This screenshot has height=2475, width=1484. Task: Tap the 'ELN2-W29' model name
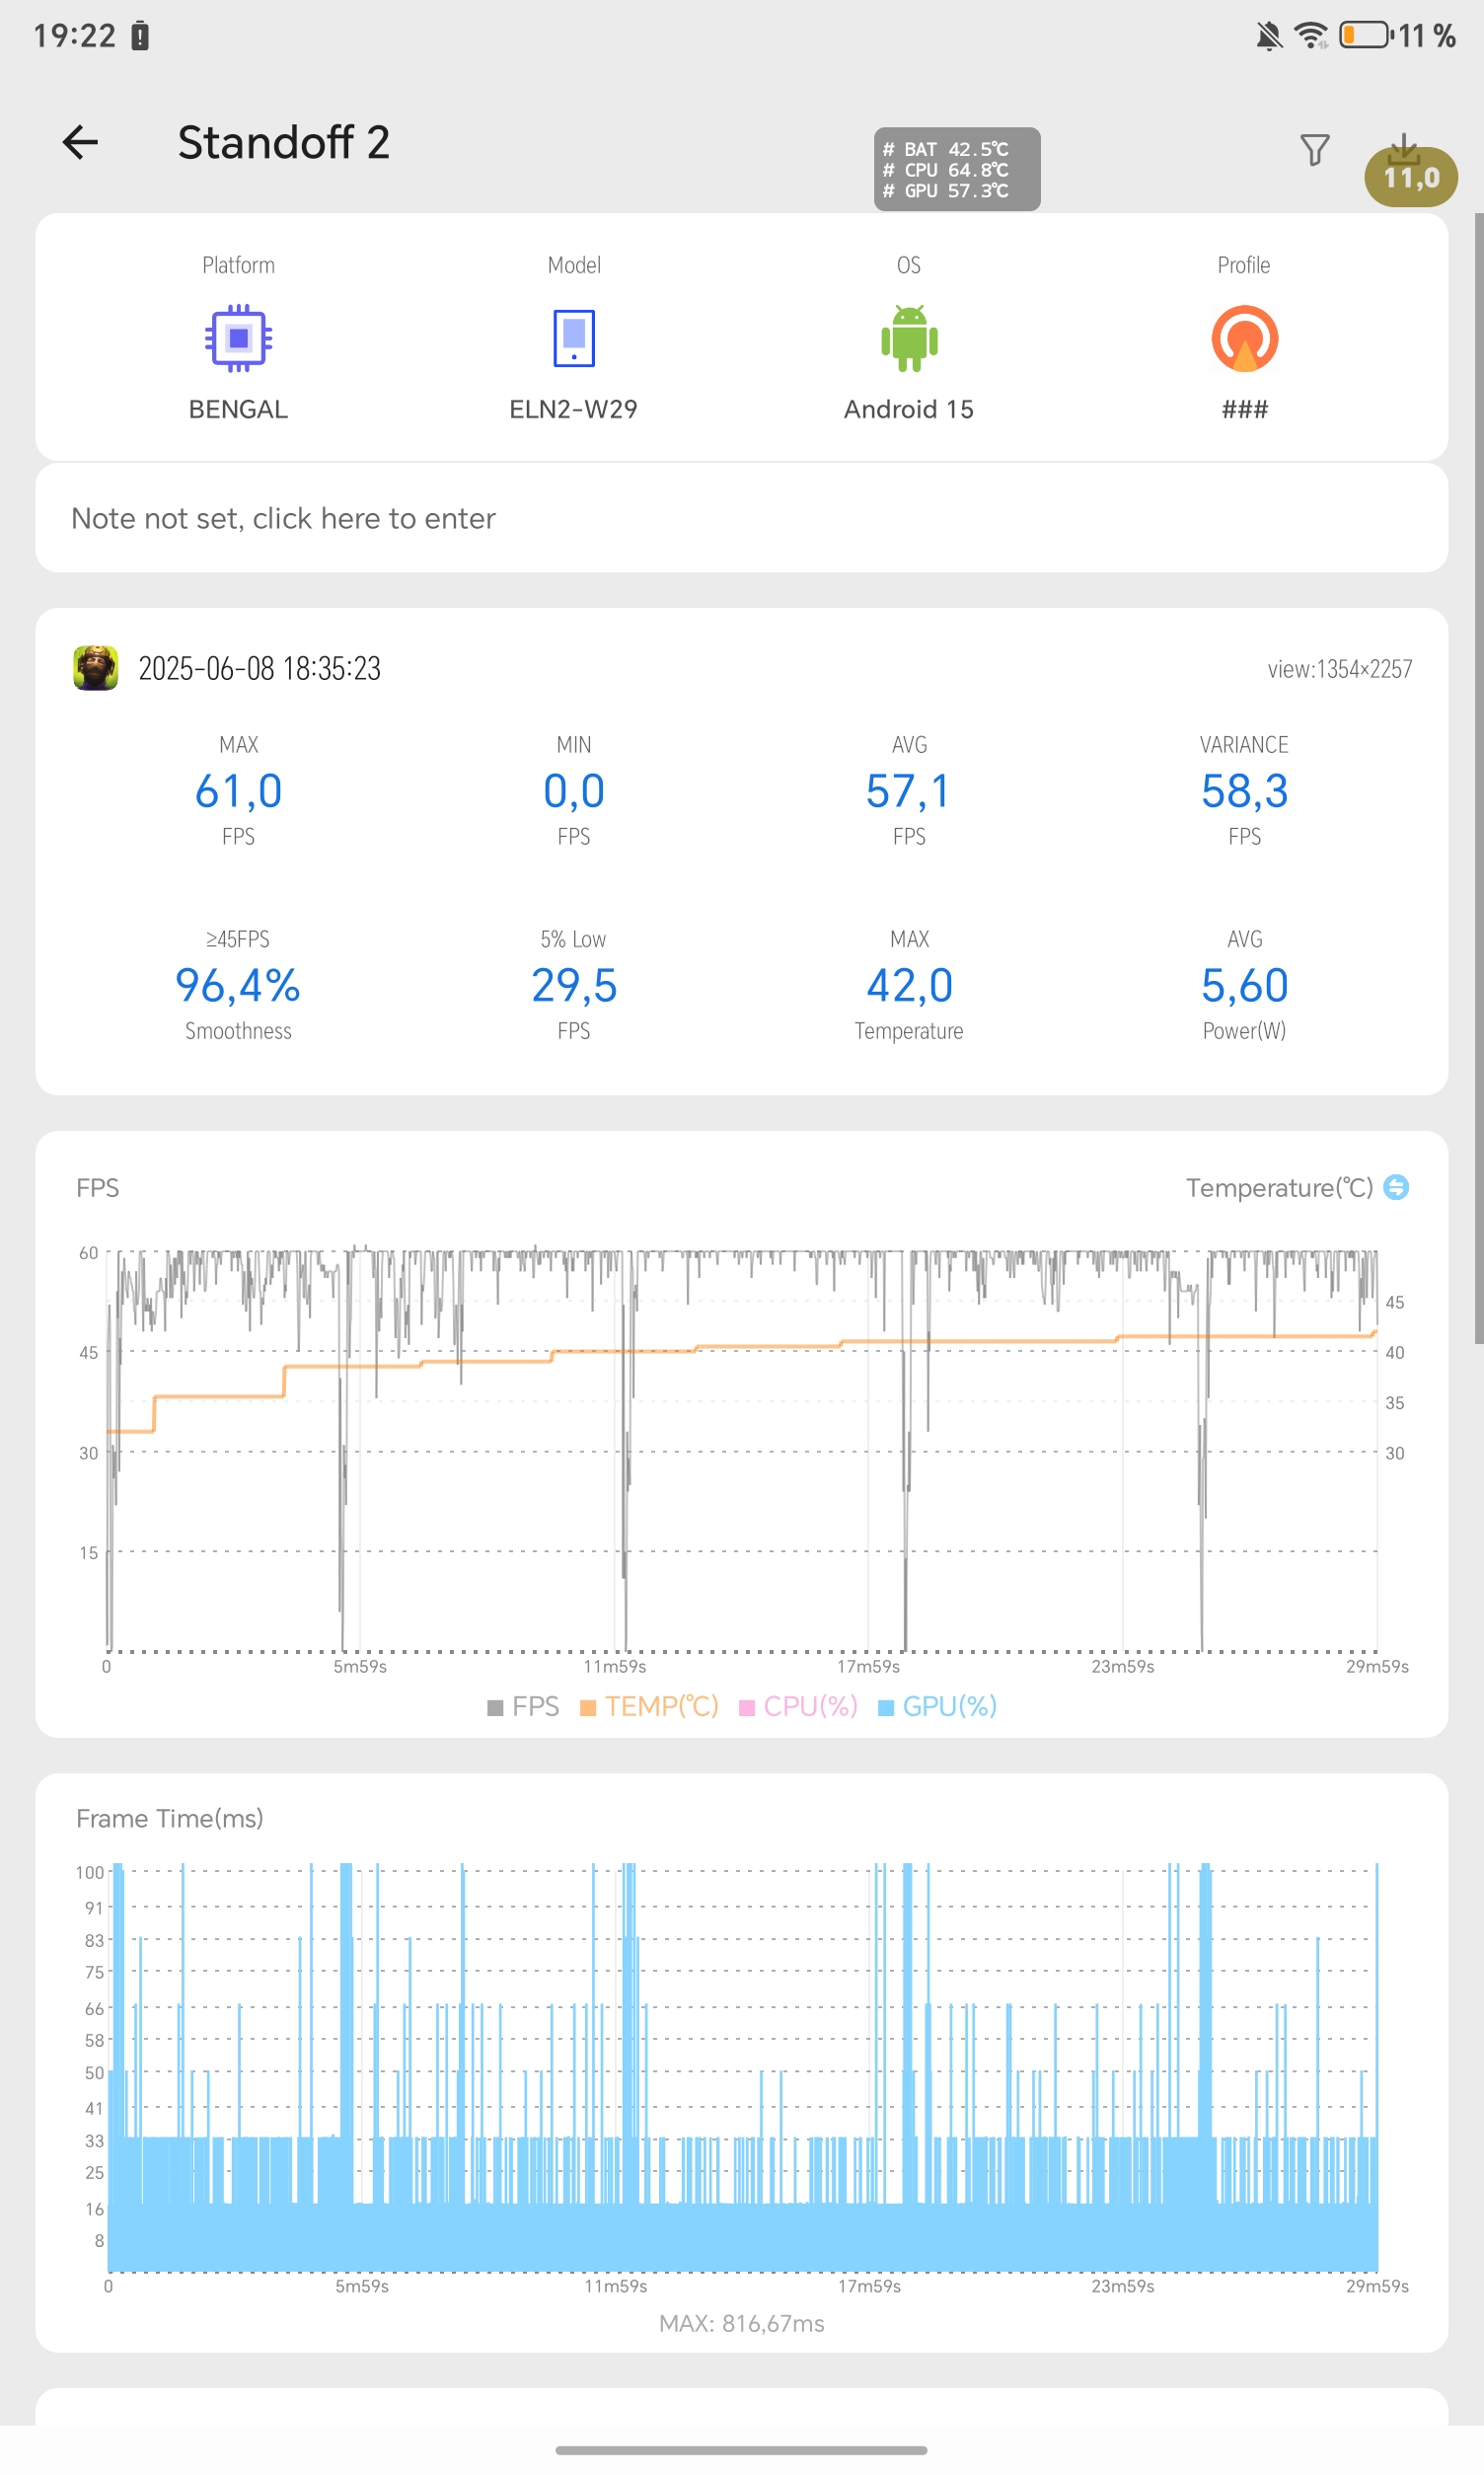(x=574, y=409)
